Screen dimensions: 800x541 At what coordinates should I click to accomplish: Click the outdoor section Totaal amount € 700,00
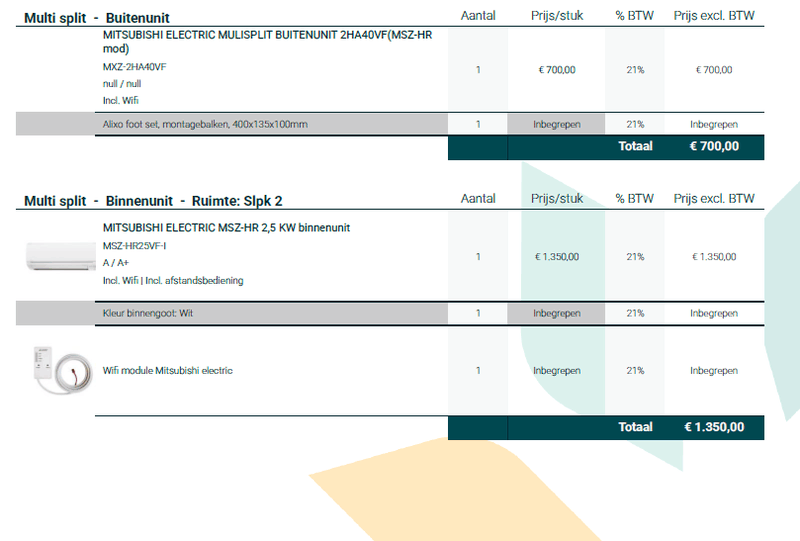(714, 146)
